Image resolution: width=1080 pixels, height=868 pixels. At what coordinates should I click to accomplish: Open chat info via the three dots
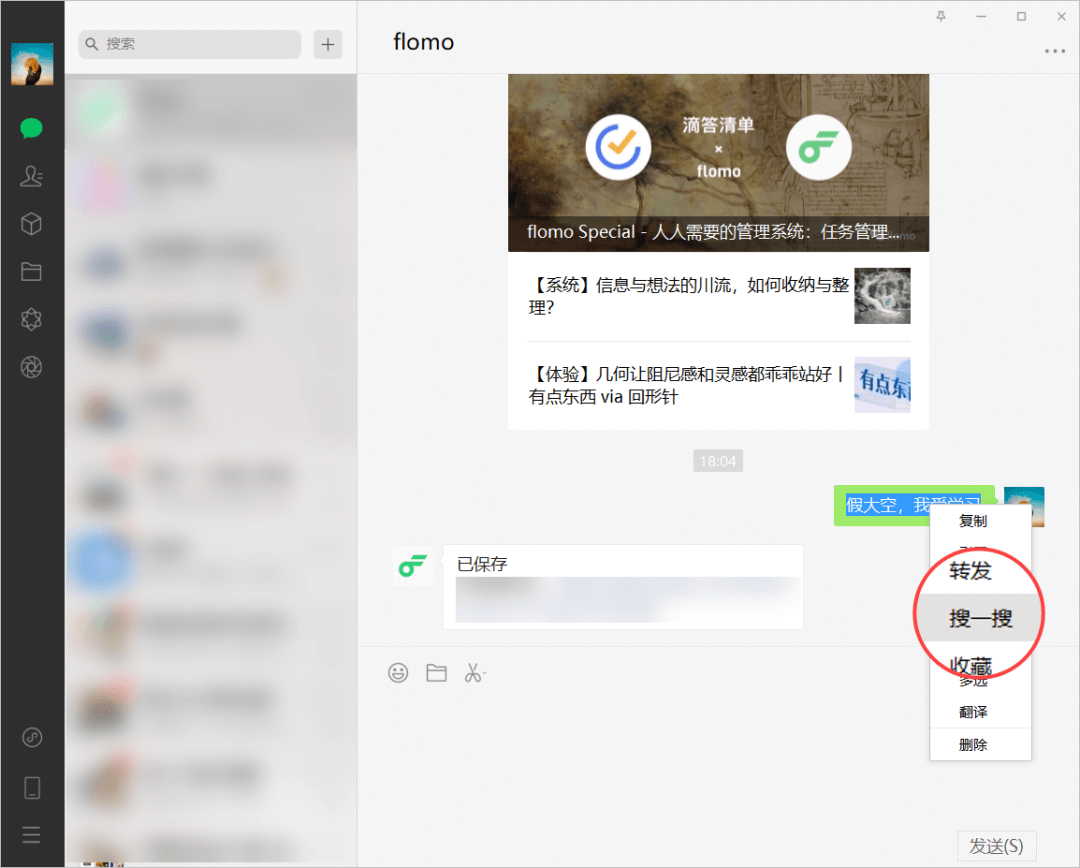[1055, 51]
